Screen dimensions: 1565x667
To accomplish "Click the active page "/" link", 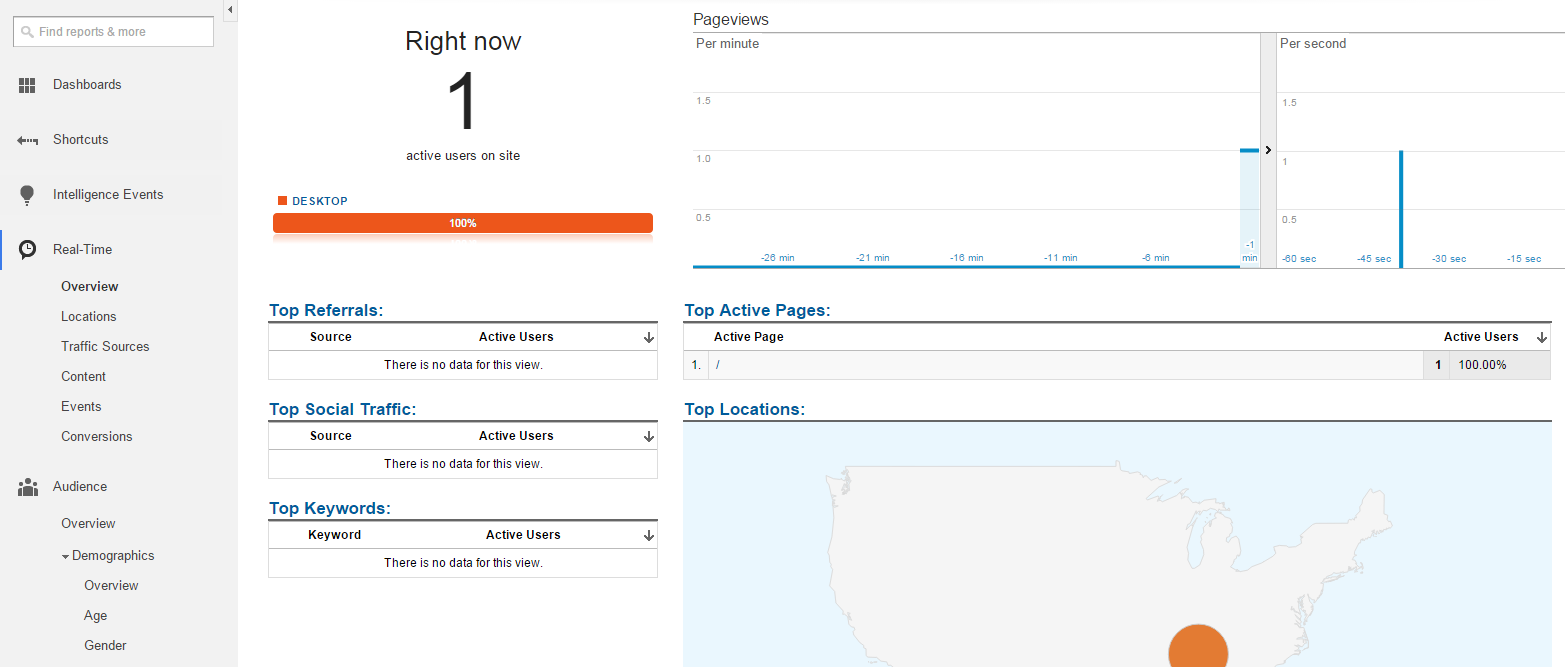I will (x=718, y=365).
